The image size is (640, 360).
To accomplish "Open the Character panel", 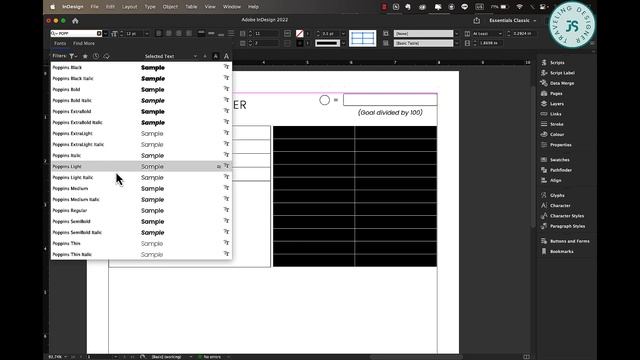I will click(556, 205).
